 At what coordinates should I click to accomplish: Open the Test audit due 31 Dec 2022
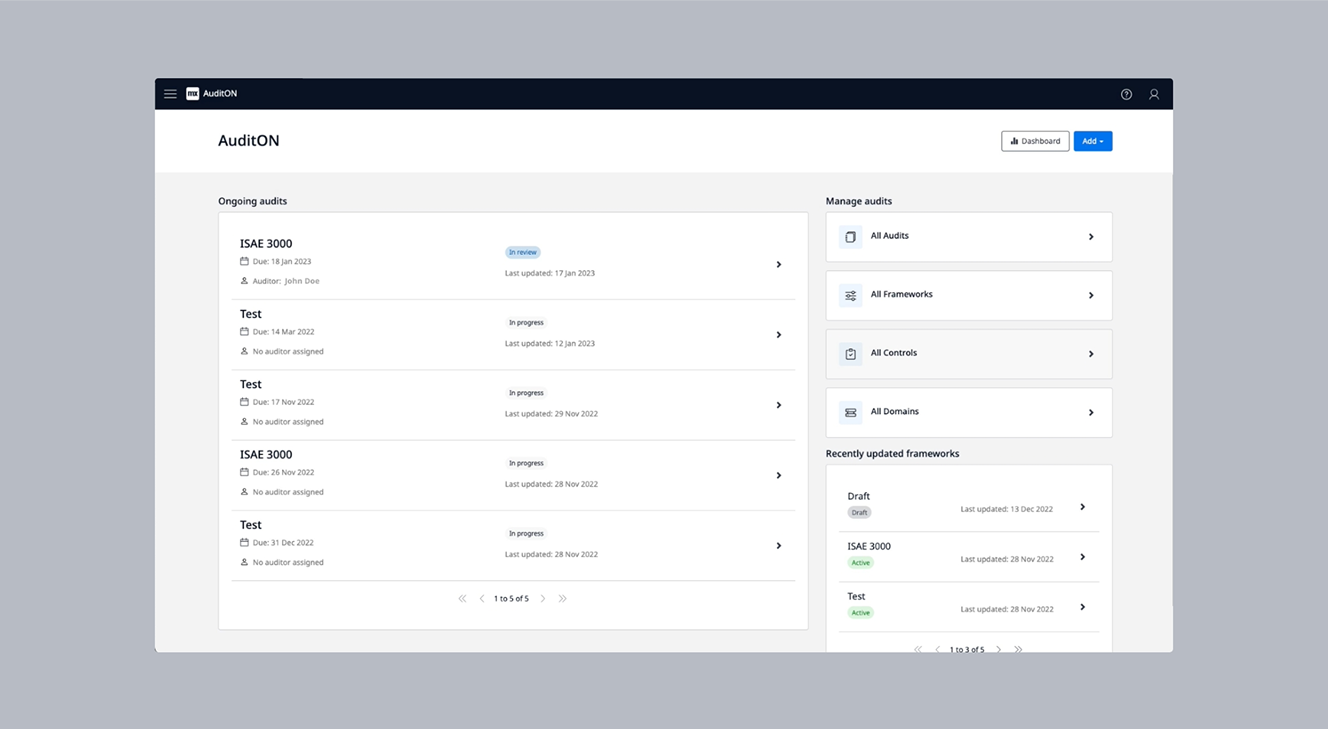point(778,546)
